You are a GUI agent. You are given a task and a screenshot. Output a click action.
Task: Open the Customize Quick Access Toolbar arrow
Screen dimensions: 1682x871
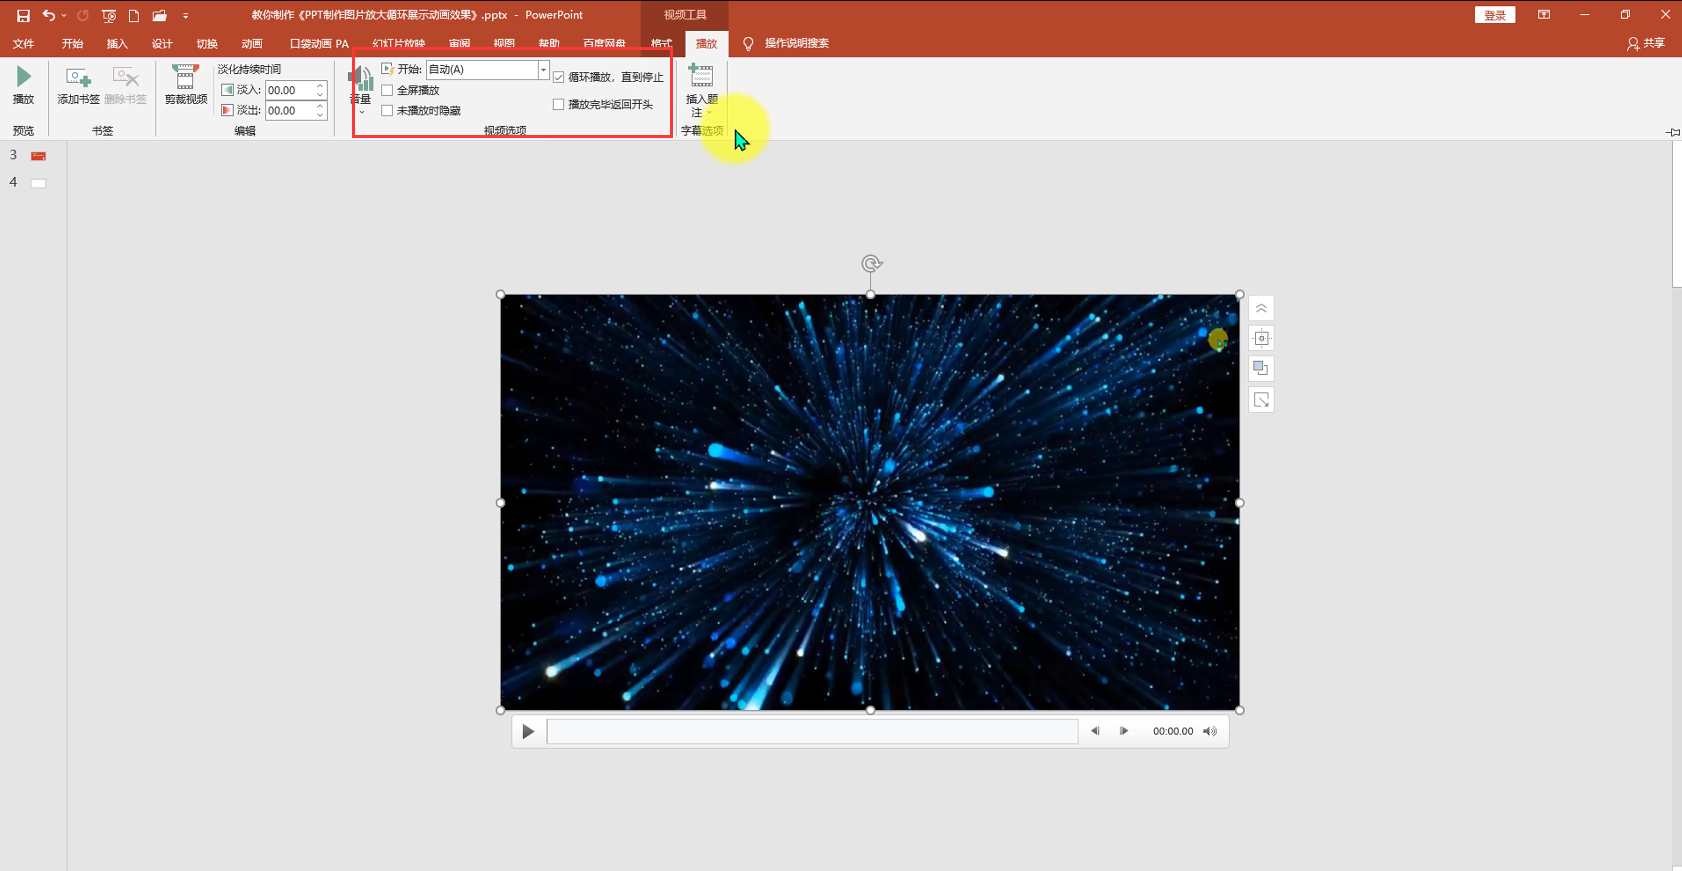(186, 16)
